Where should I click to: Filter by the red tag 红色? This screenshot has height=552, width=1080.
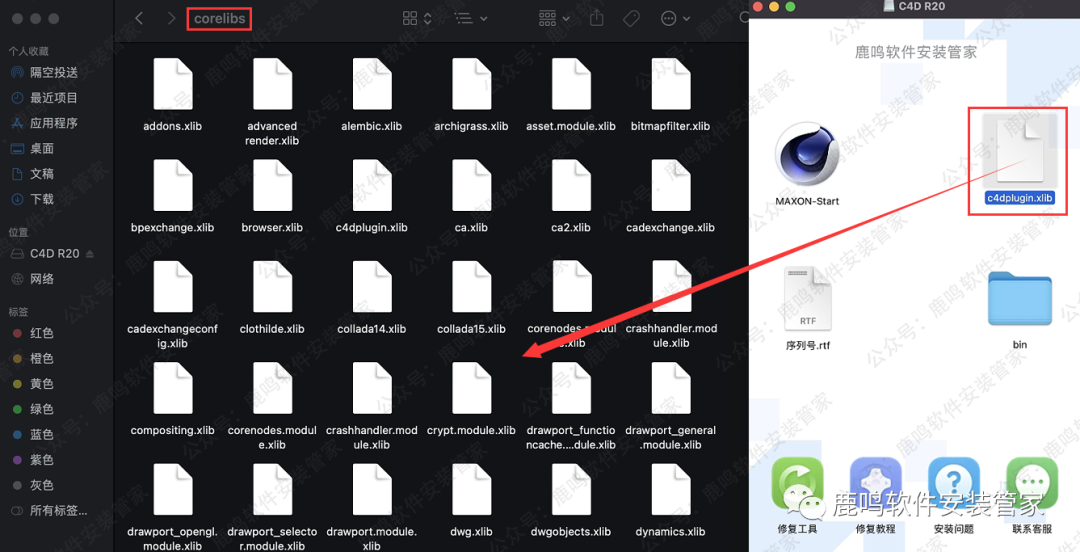click(41, 333)
